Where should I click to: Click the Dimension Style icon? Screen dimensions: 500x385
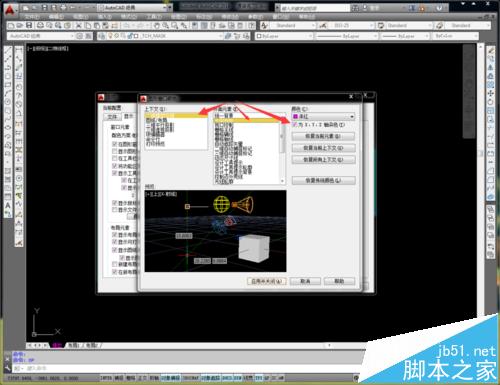323,25
